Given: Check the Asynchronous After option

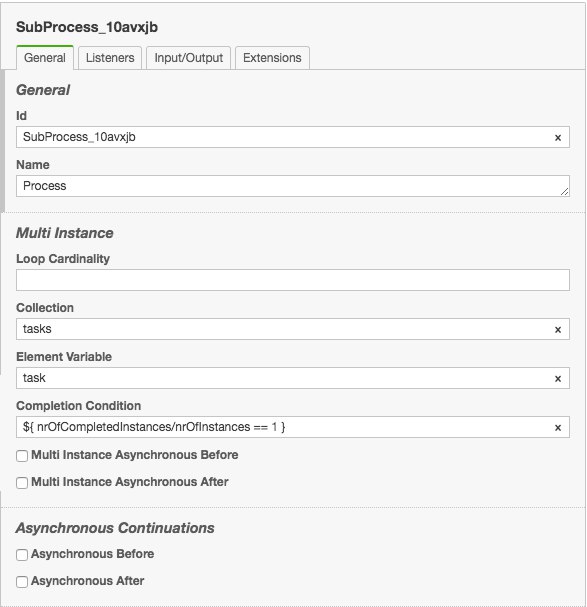Looking at the screenshot, I should [22, 581].
